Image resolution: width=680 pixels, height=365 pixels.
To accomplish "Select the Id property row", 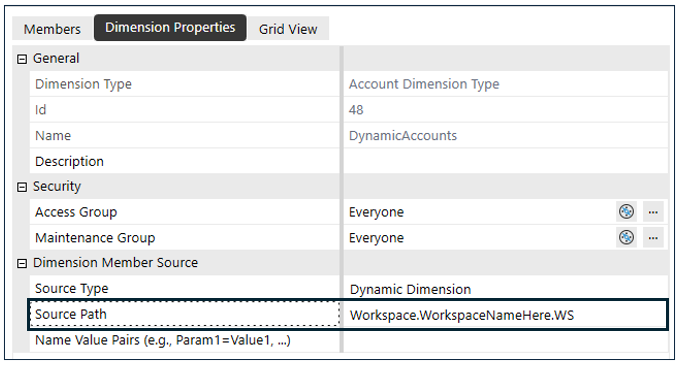I will 349,110.
